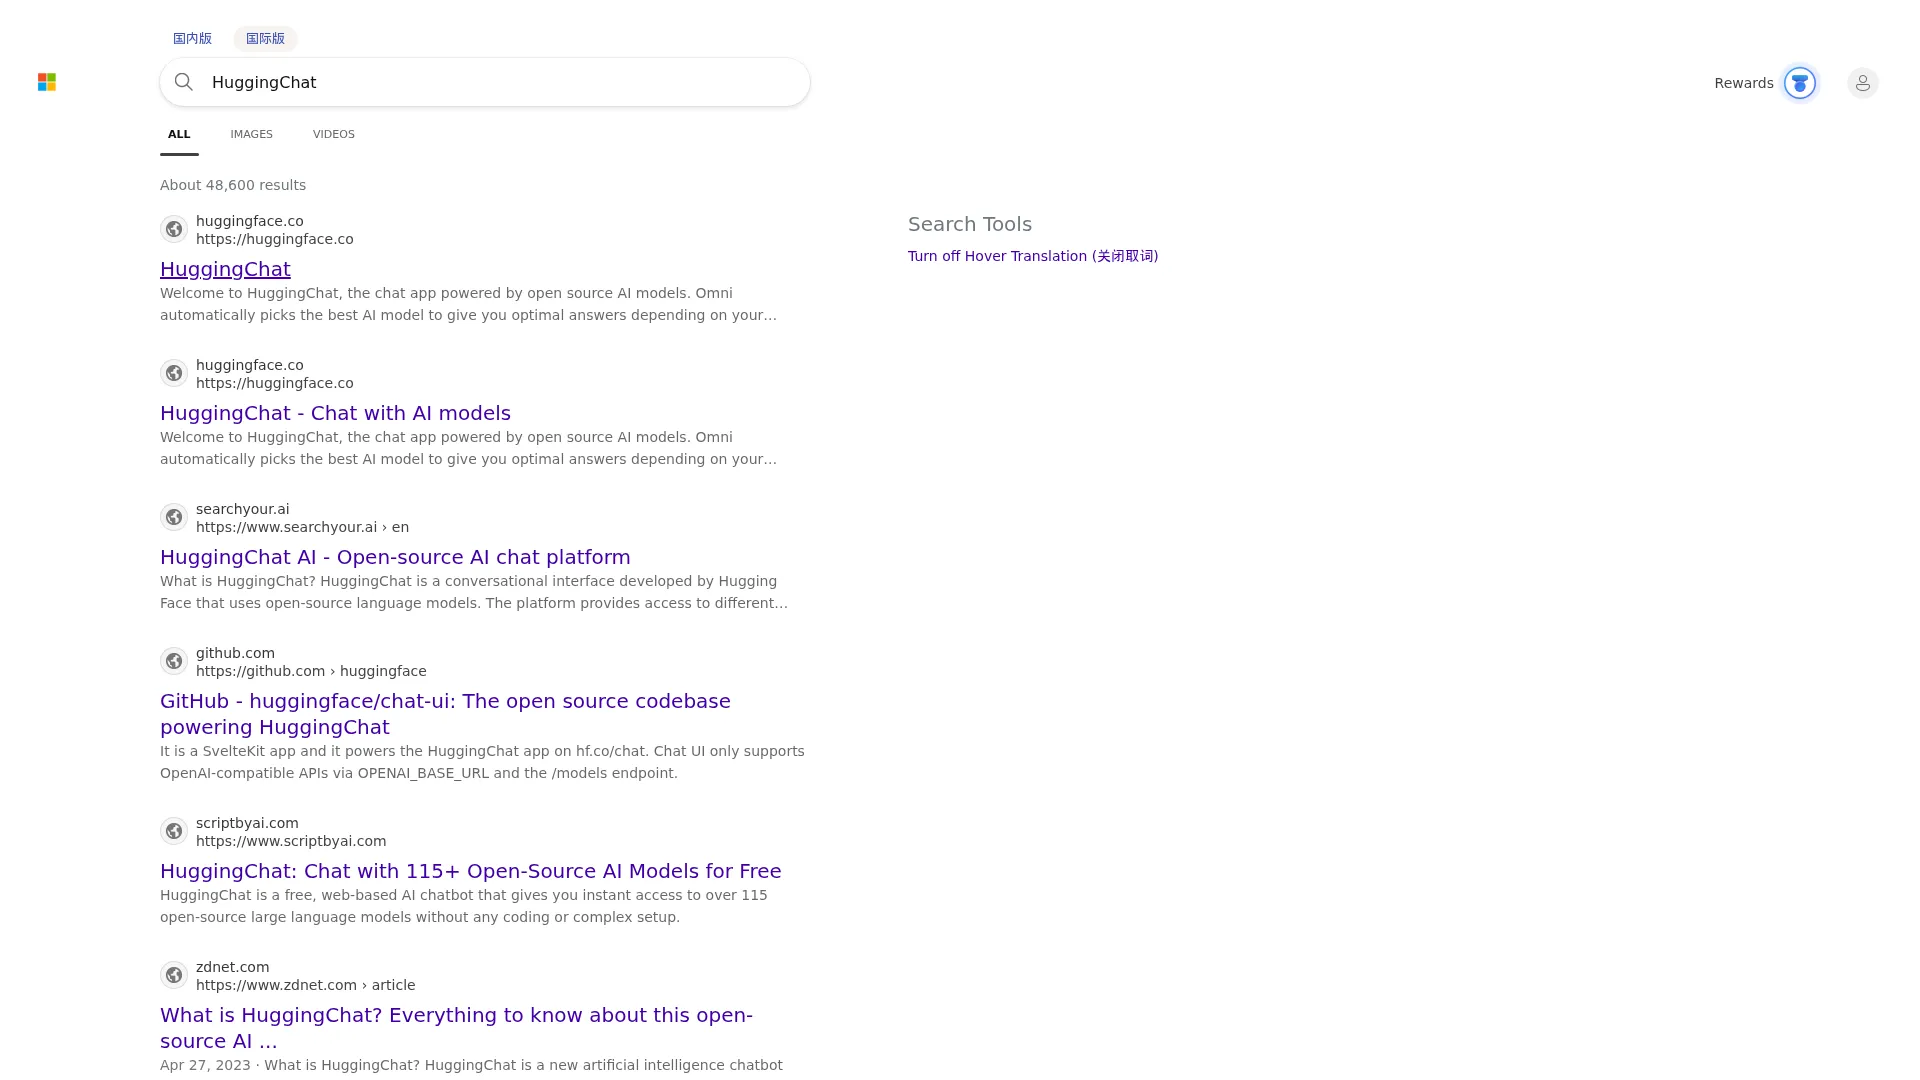Click URL https://www.searchyour.ai › en

[302, 527]
